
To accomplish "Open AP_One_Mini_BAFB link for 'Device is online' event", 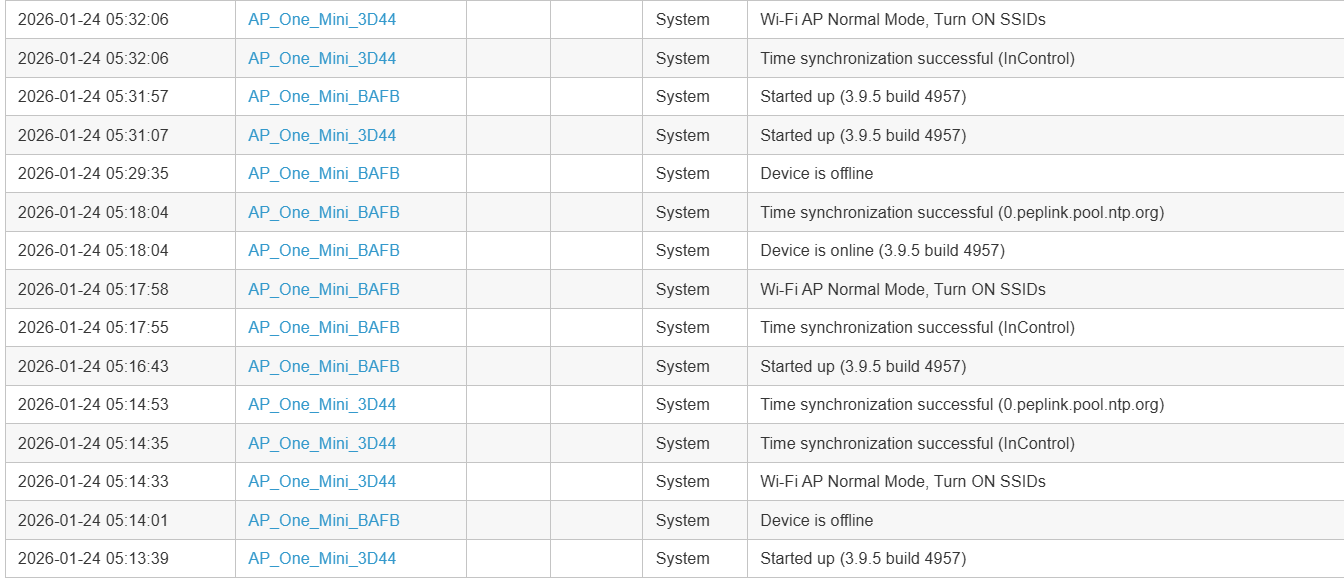I will point(324,251).
